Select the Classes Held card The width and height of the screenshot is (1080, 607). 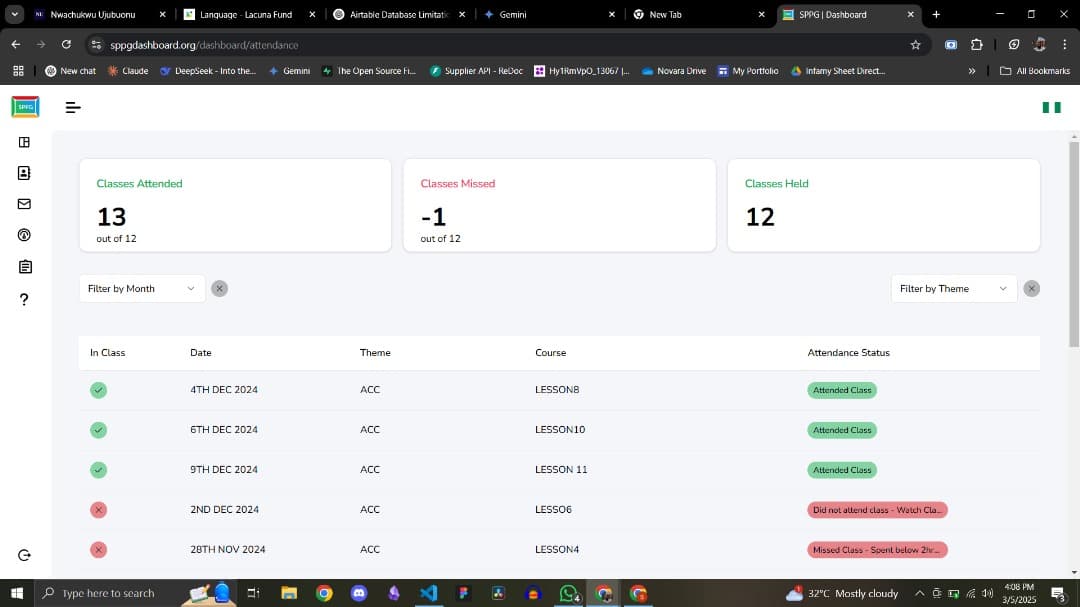884,205
